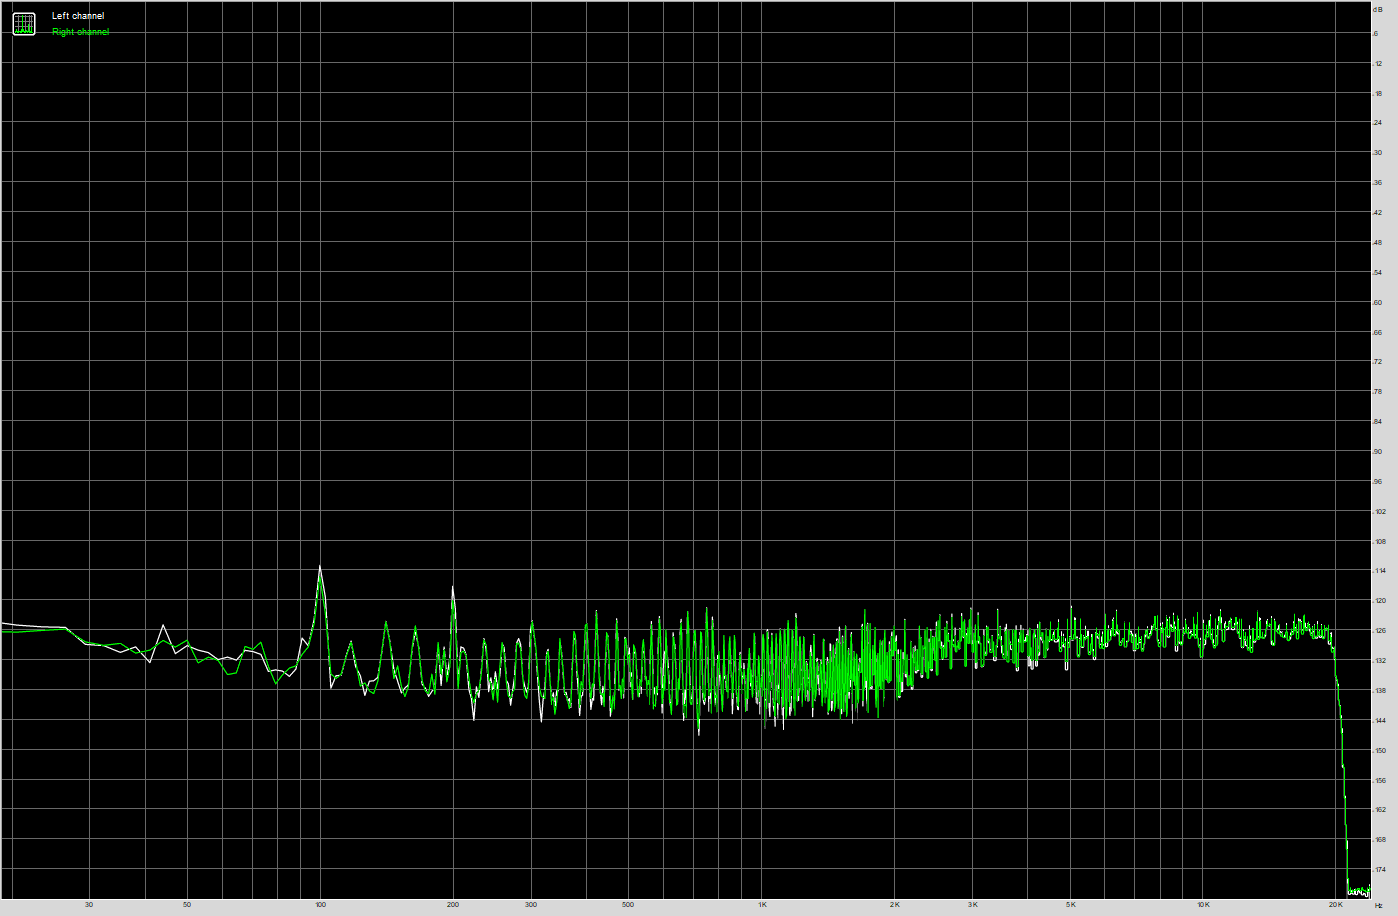Click the dB unit label at top right
This screenshot has width=1398, height=916.
click(1378, 8)
